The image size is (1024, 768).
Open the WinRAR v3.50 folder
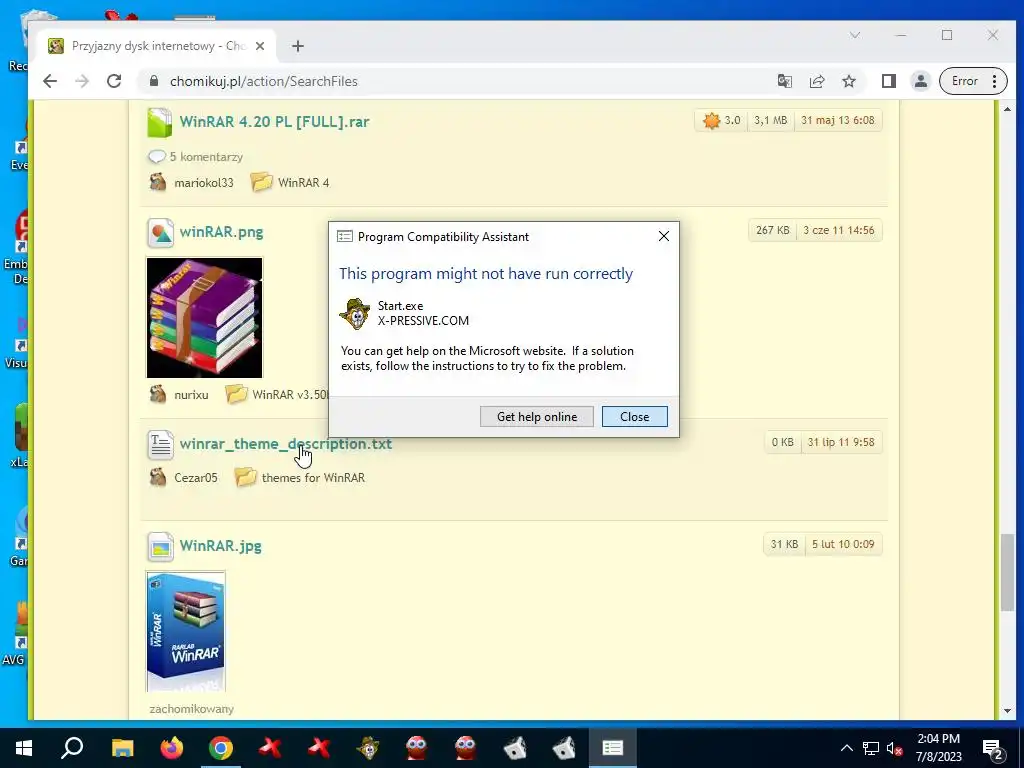[290, 394]
